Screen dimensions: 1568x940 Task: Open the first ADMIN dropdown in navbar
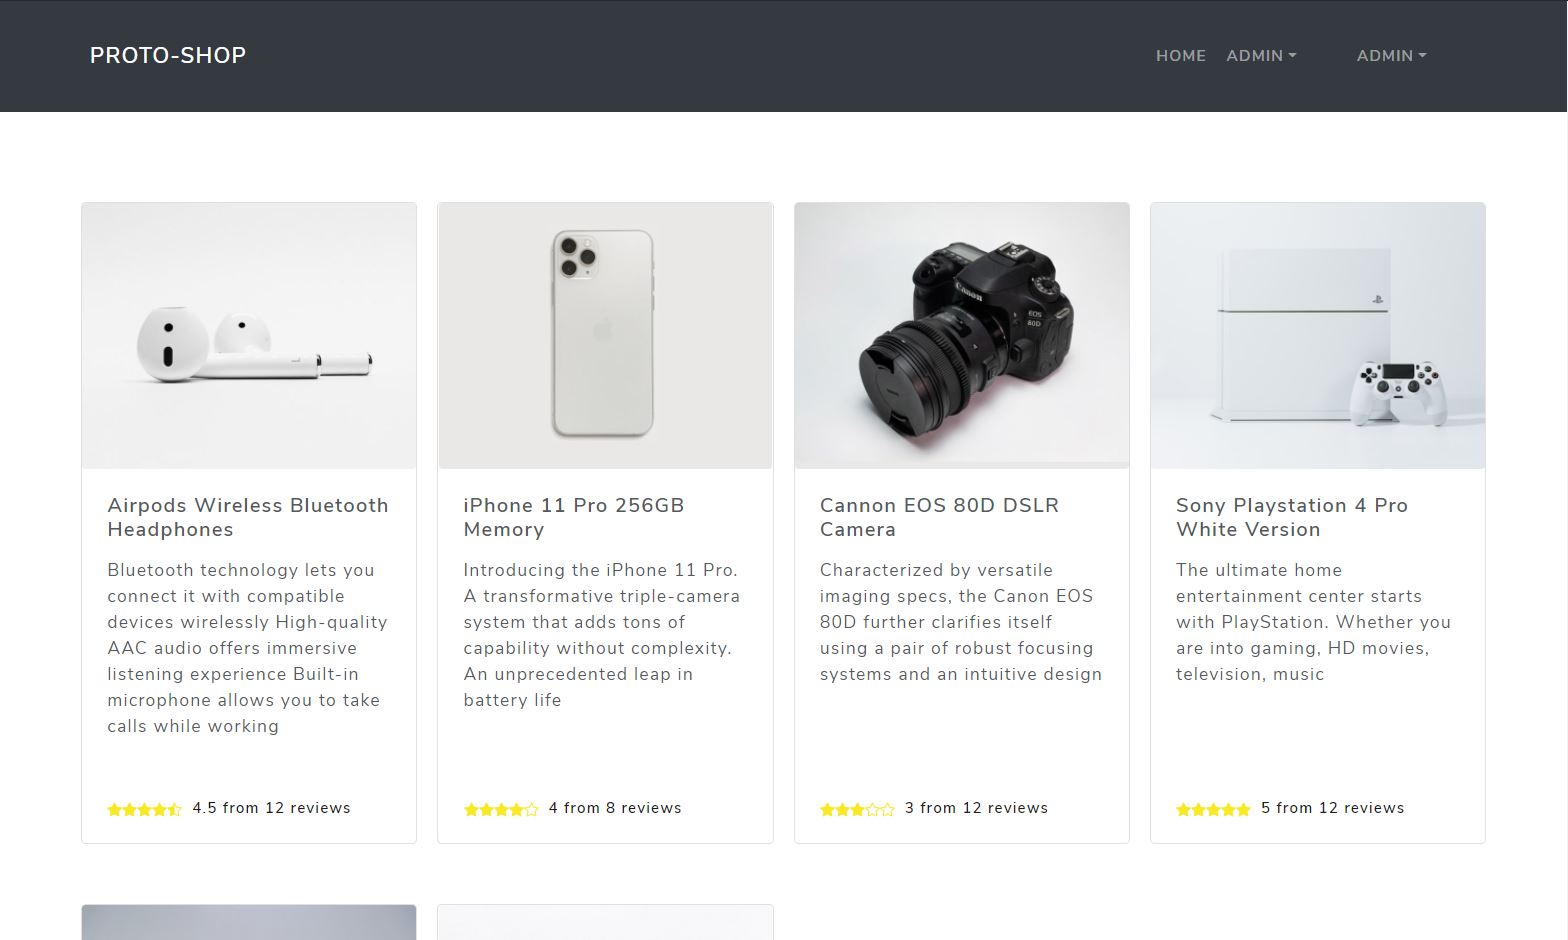[x=1260, y=56]
